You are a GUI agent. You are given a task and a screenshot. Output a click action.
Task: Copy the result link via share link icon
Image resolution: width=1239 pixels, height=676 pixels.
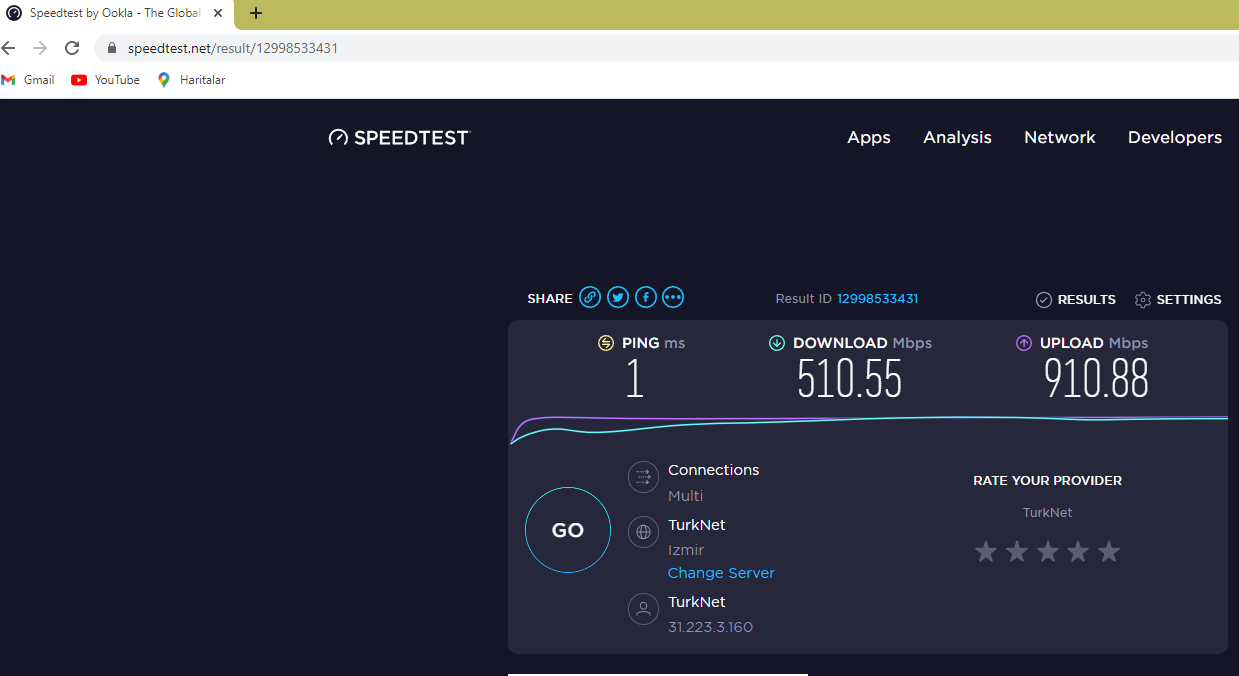590,297
